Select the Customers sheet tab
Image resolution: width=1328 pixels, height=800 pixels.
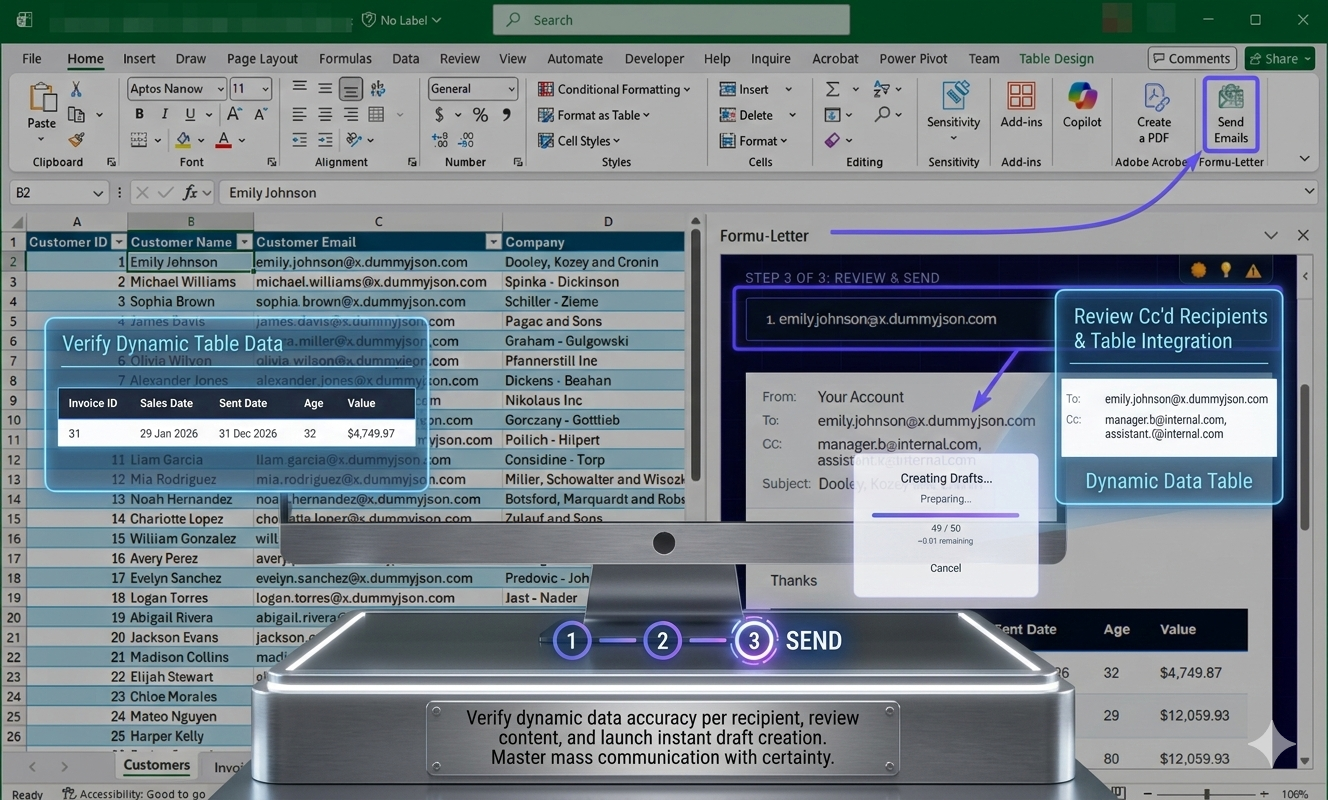click(x=156, y=765)
